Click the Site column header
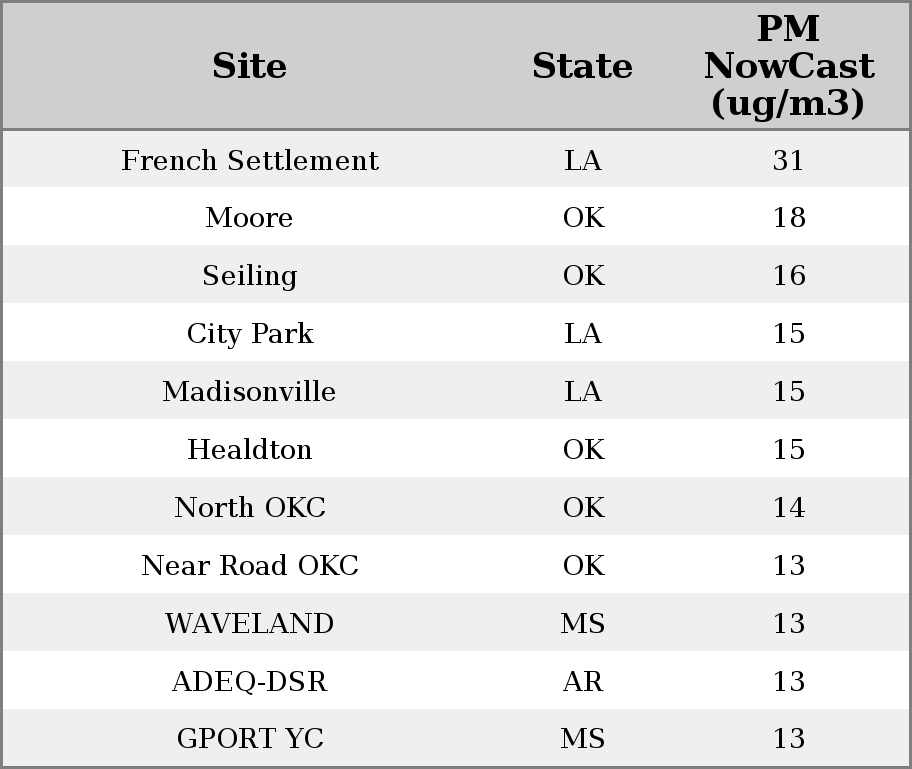Viewport: 912px width, 769px height. tap(249, 66)
